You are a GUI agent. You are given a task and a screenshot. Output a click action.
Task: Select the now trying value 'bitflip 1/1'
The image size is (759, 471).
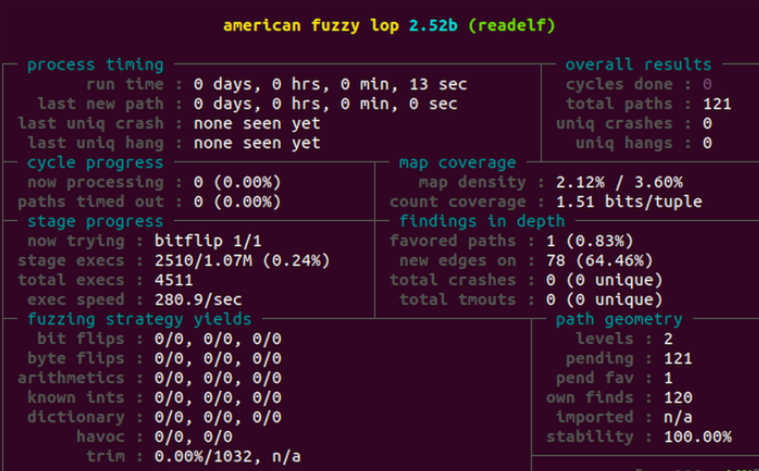208,241
